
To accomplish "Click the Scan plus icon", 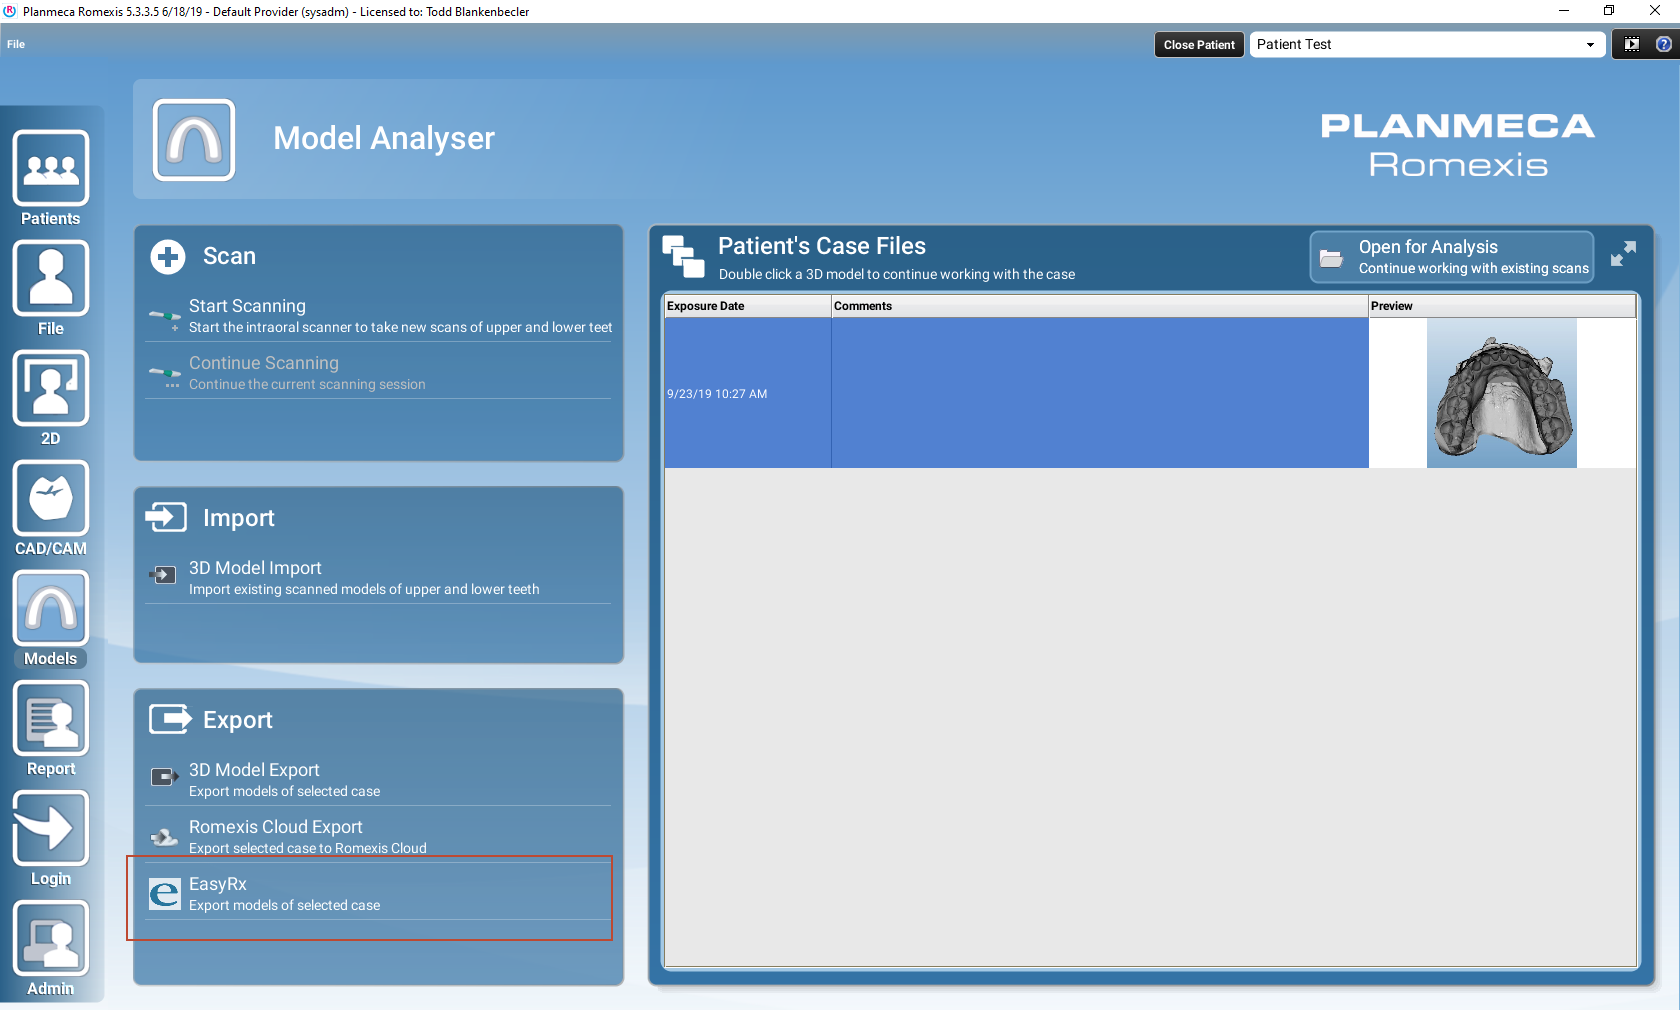I will (x=168, y=257).
